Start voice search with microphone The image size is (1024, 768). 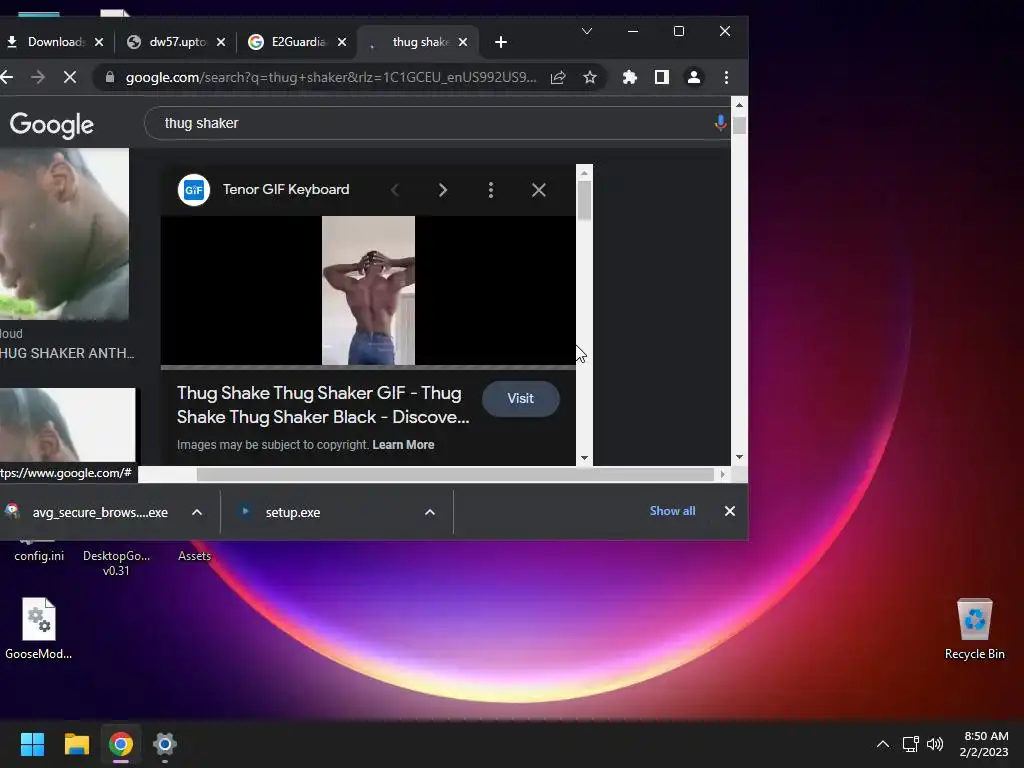720,123
